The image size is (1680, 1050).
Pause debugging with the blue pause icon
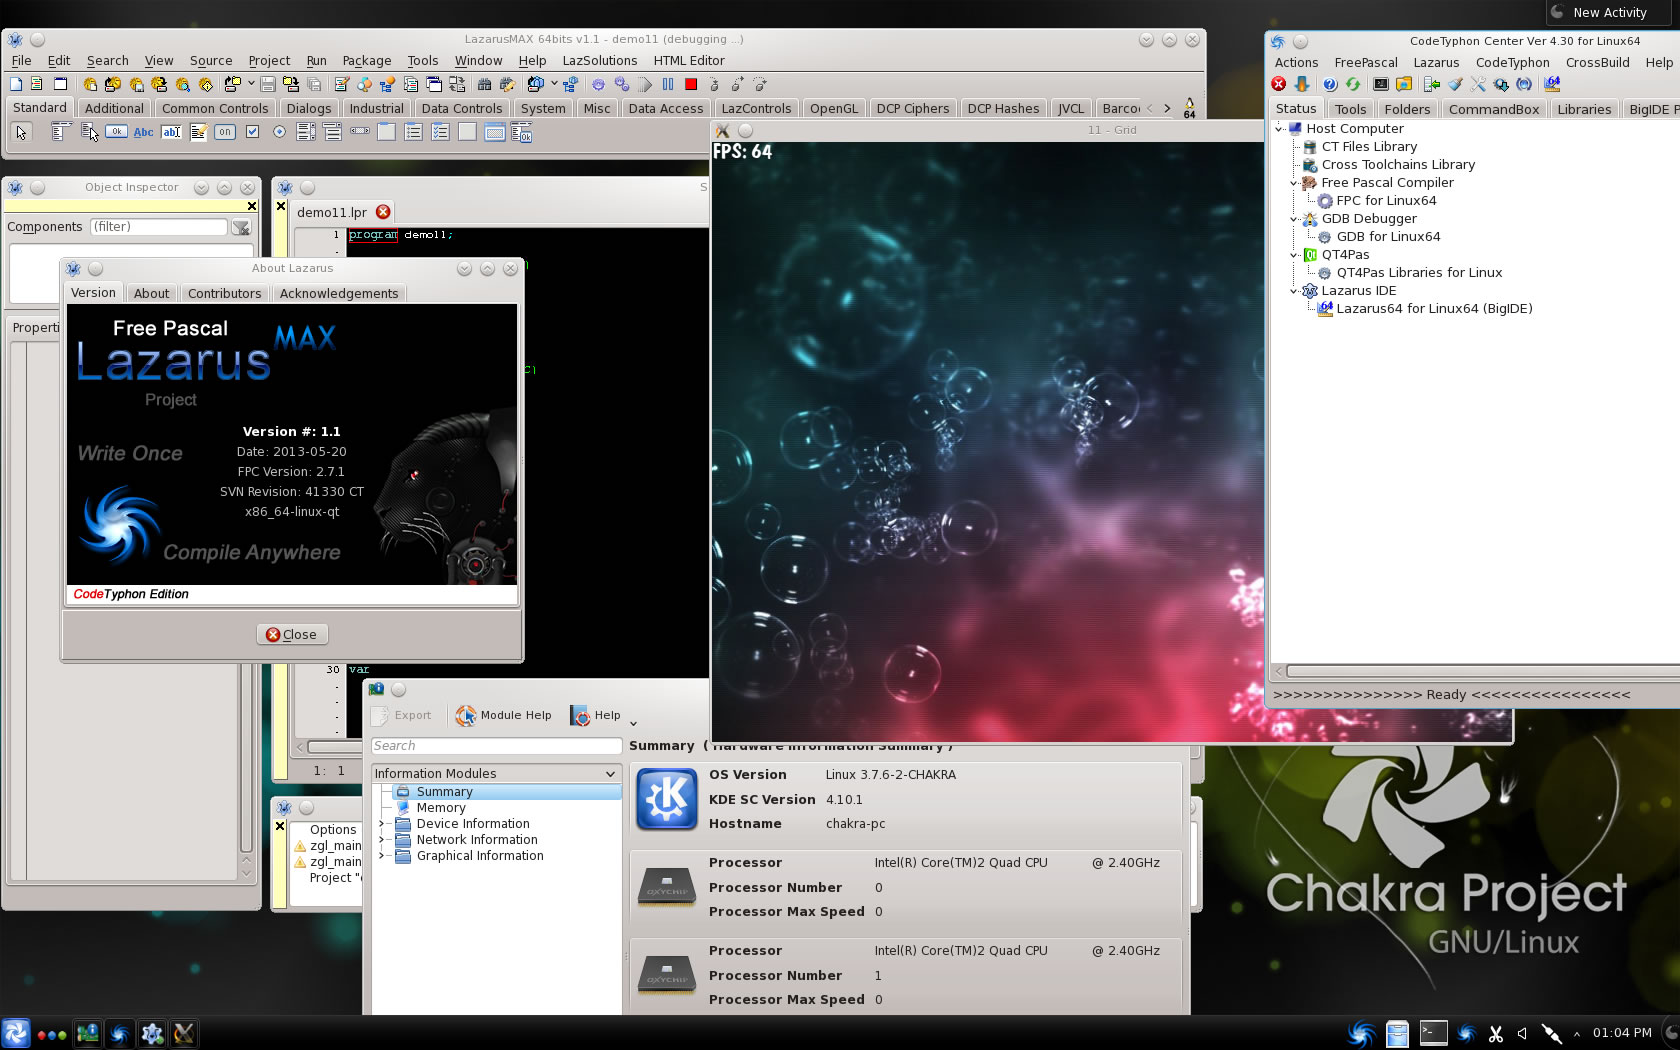click(x=668, y=84)
